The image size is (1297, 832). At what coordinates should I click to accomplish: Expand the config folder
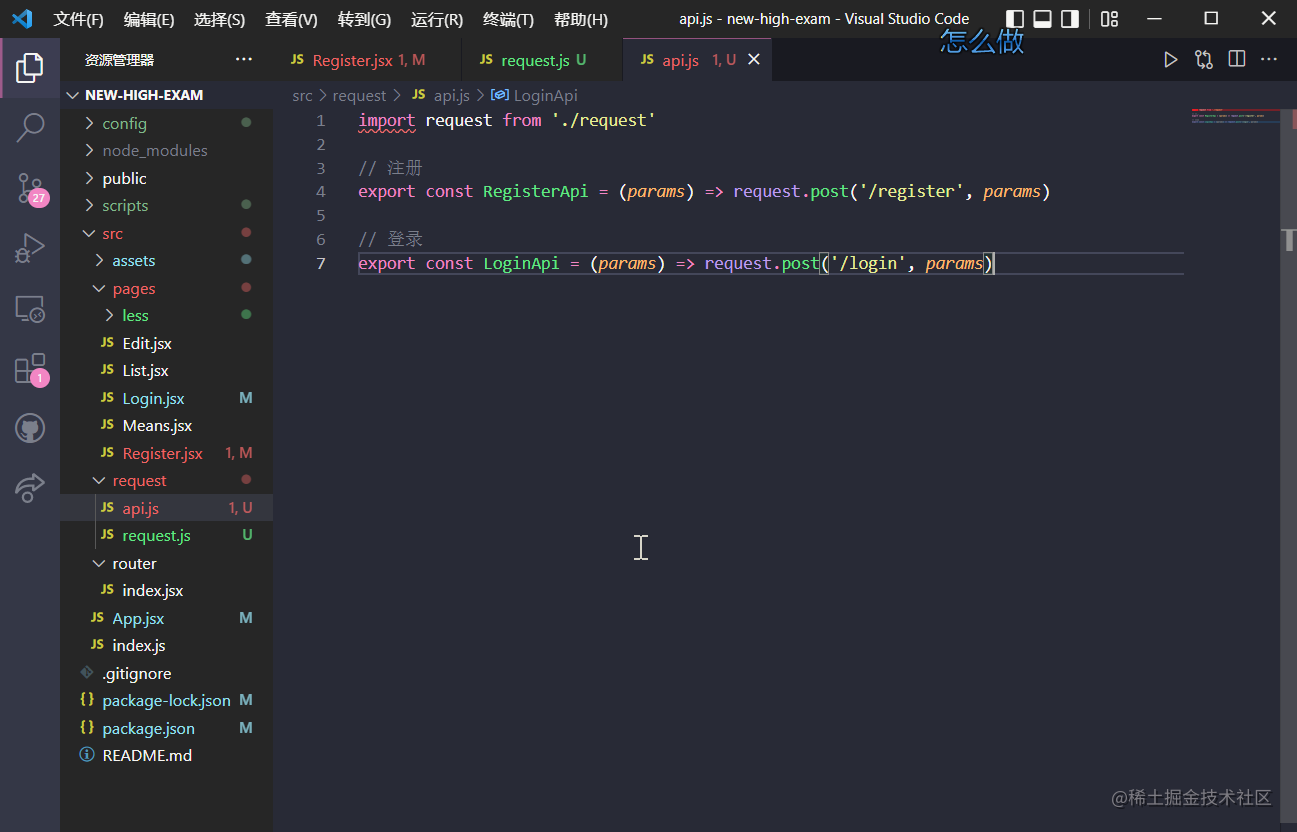124,123
